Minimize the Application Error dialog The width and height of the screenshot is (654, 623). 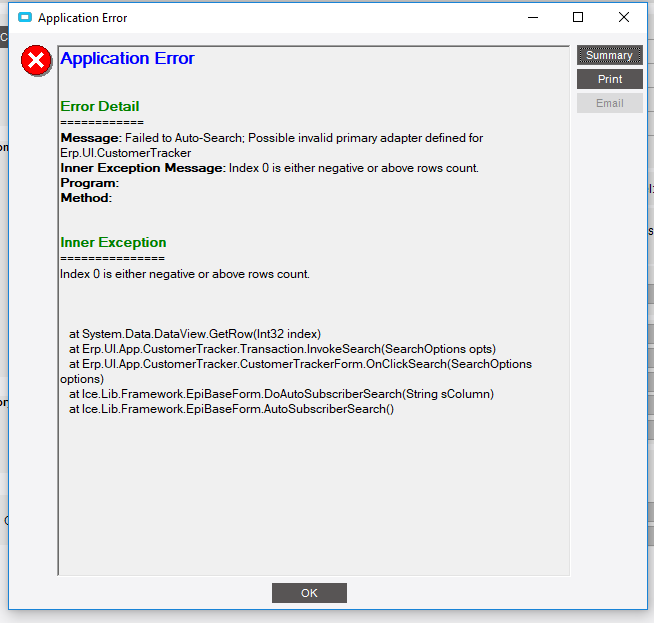point(533,18)
